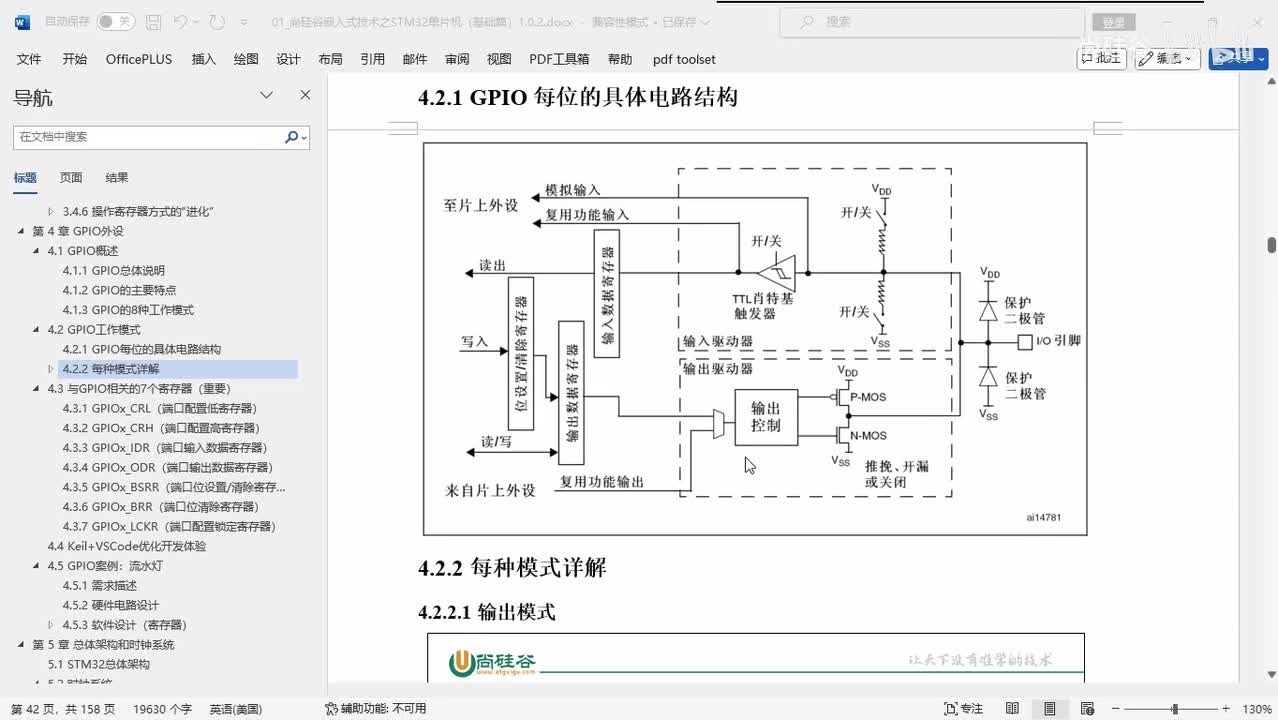The width and height of the screenshot is (1278, 720).
Task: Select the 结果 navigation tab
Action: (117, 178)
